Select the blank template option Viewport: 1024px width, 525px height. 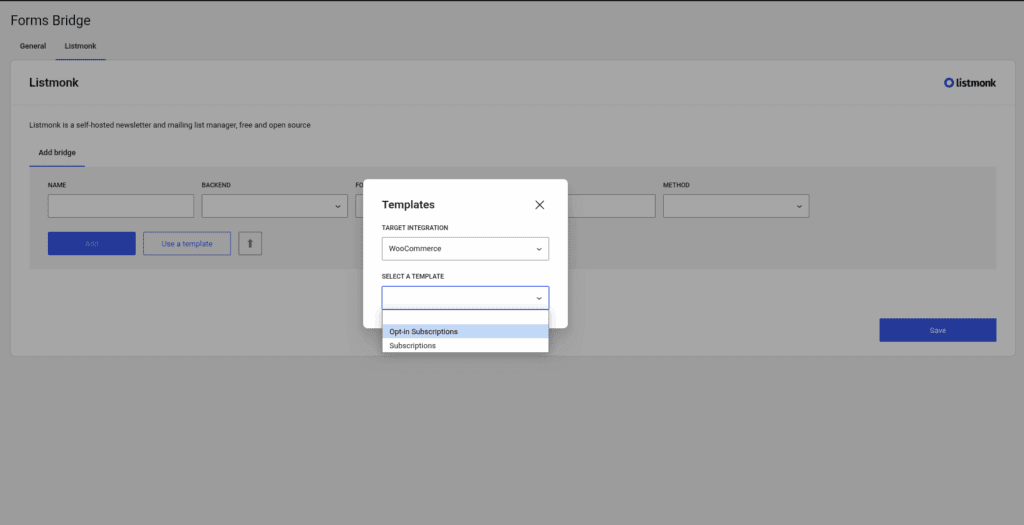[465, 317]
